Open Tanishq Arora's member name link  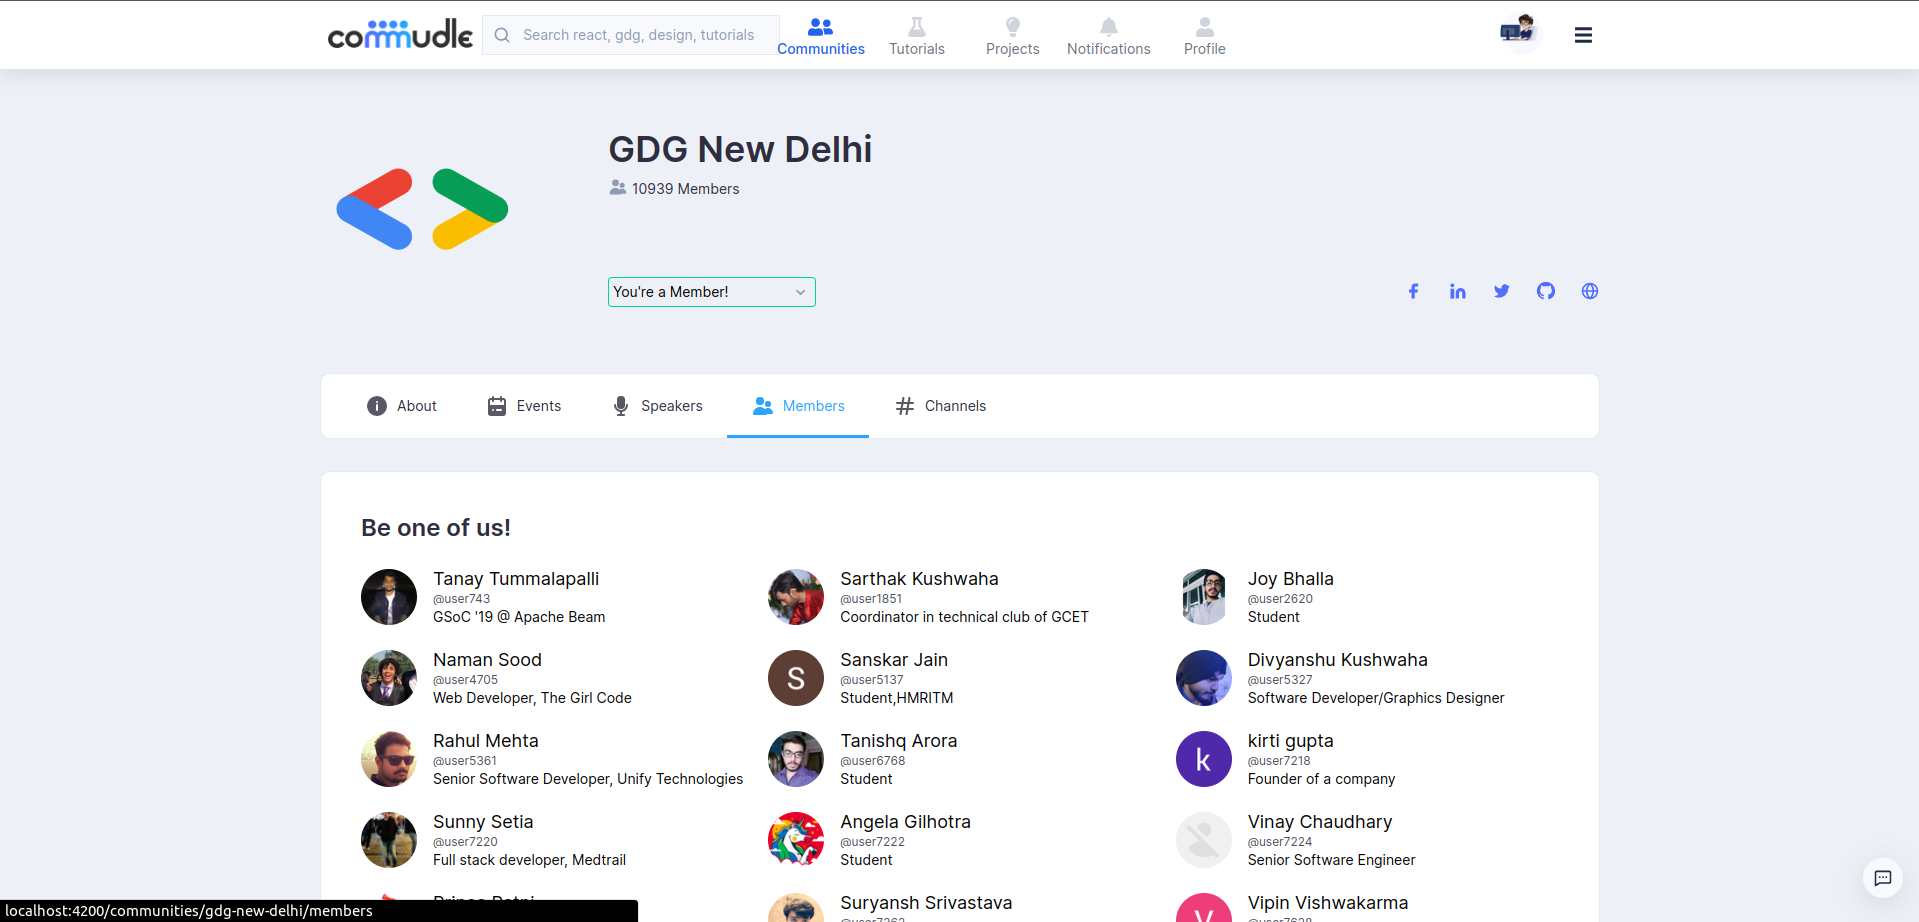[x=898, y=741]
